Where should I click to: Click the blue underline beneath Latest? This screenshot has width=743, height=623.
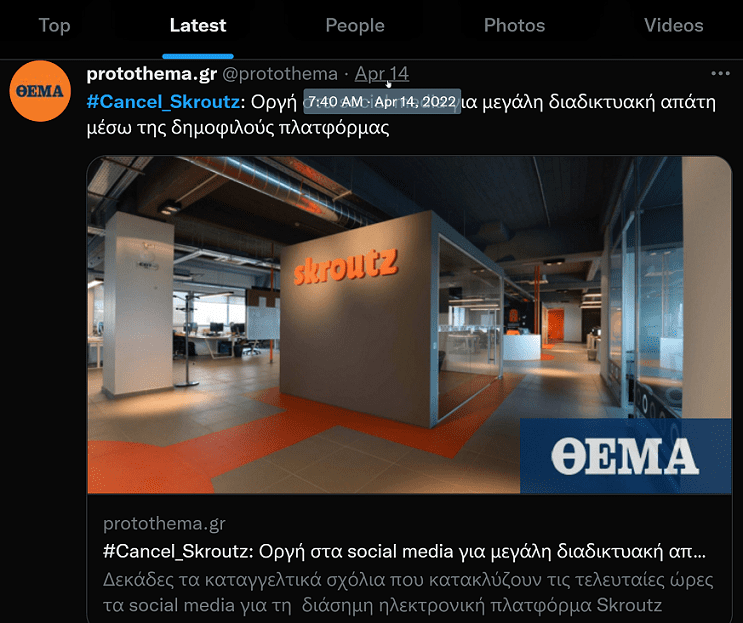pyautogui.click(x=198, y=56)
